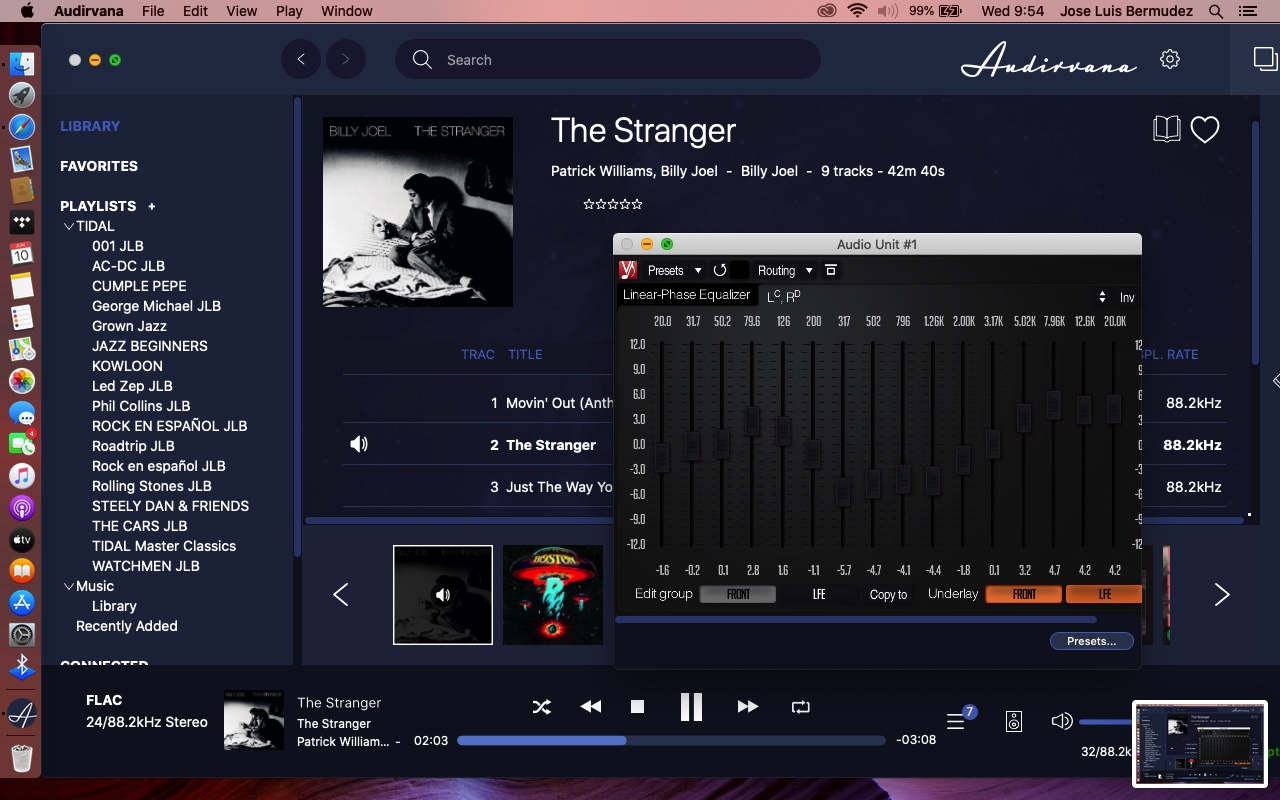
Task: Click the Yamaha-style plugin logo in Audio Unit
Action: (x=628, y=270)
